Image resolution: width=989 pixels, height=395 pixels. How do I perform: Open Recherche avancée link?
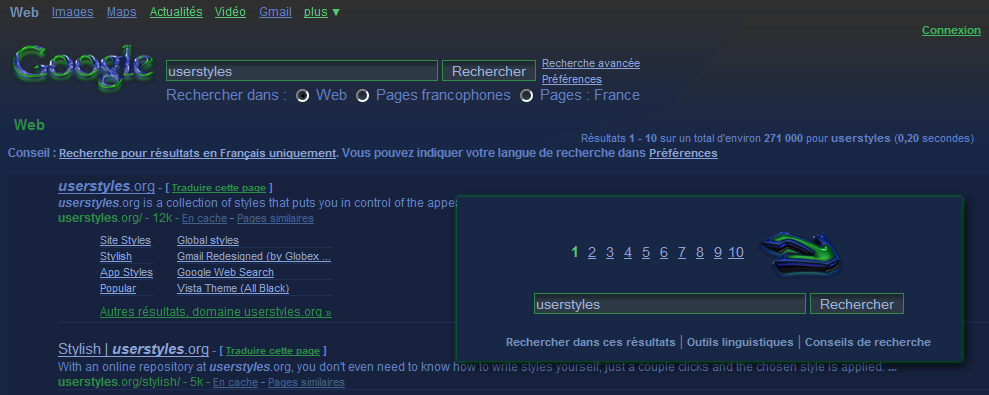[591, 63]
